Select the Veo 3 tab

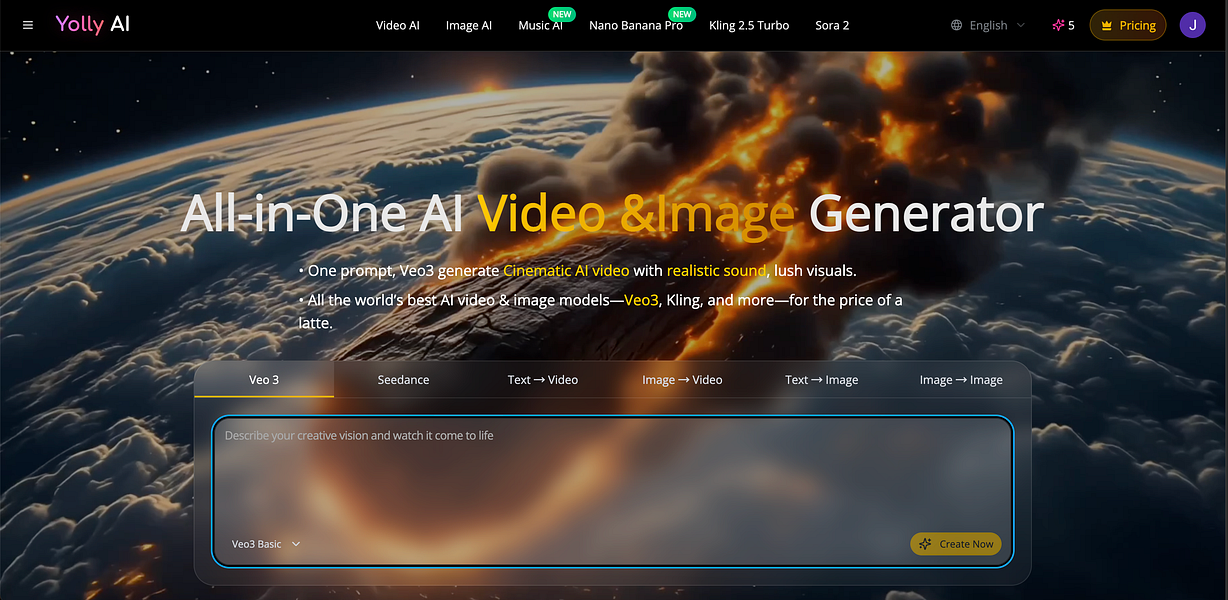(264, 379)
